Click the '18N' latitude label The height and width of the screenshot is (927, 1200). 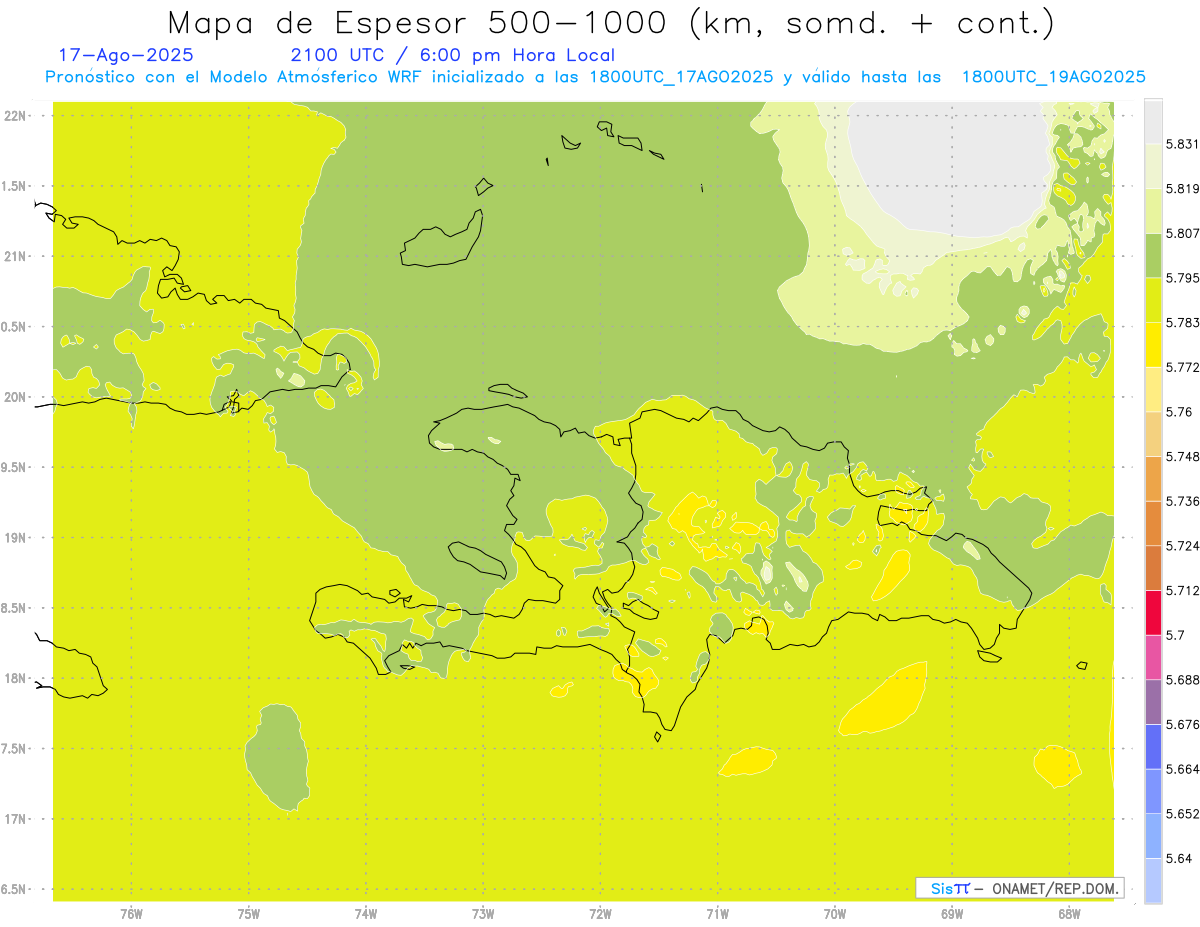(16, 678)
